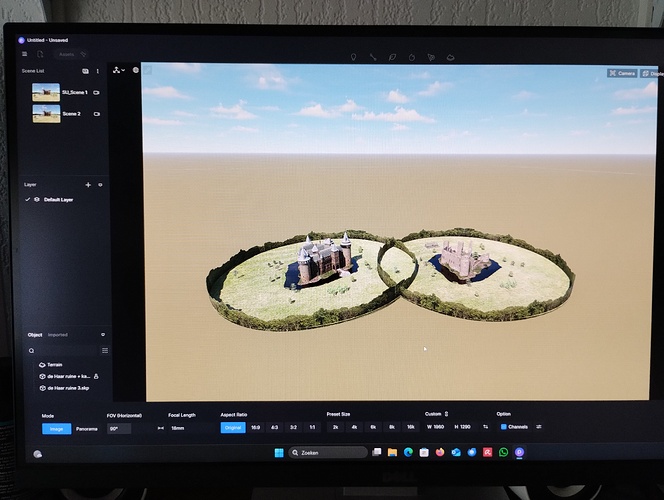Choose 16:9 aspect ratio

coord(255,428)
